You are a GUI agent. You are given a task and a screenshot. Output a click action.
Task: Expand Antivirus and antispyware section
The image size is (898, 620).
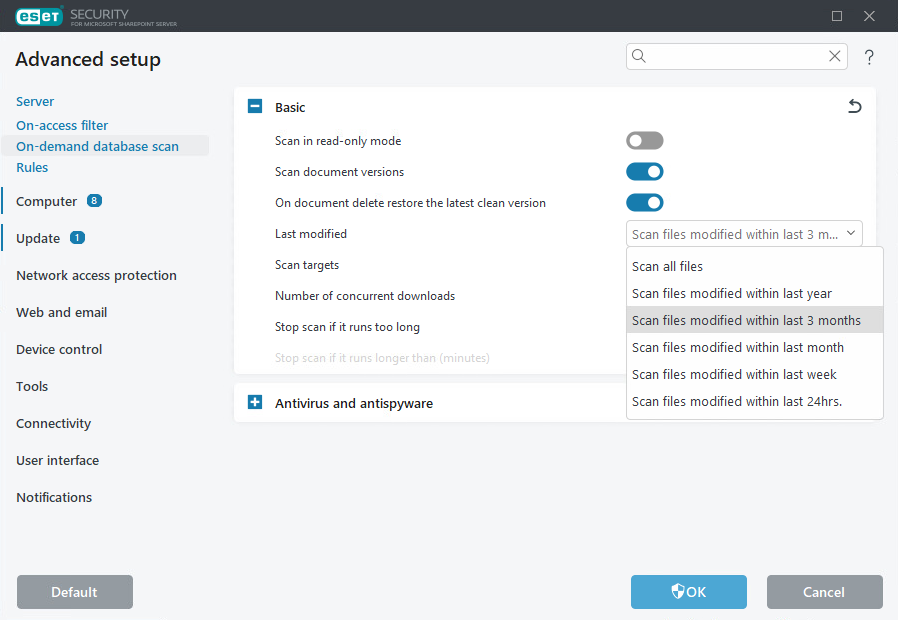click(254, 402)
